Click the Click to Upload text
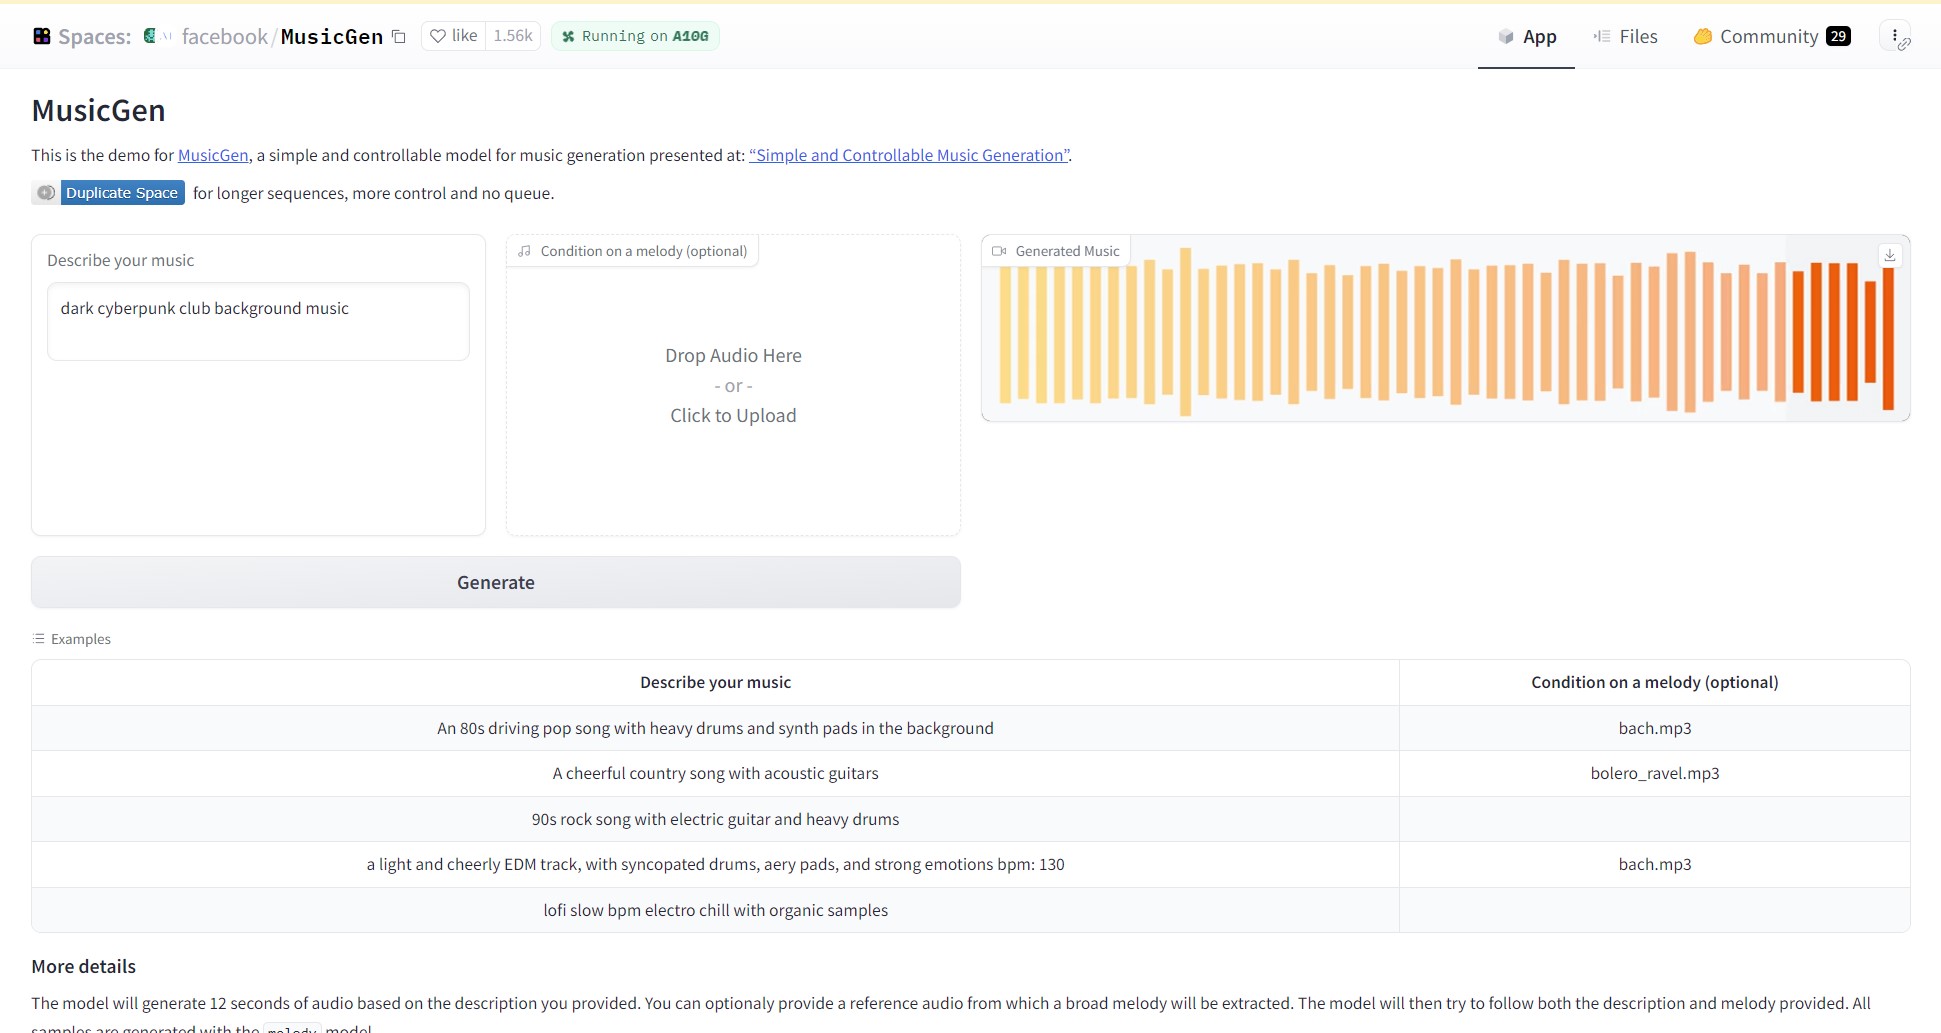Image resolution: width=1941 pixels, height=1033 pixels. 733,416
